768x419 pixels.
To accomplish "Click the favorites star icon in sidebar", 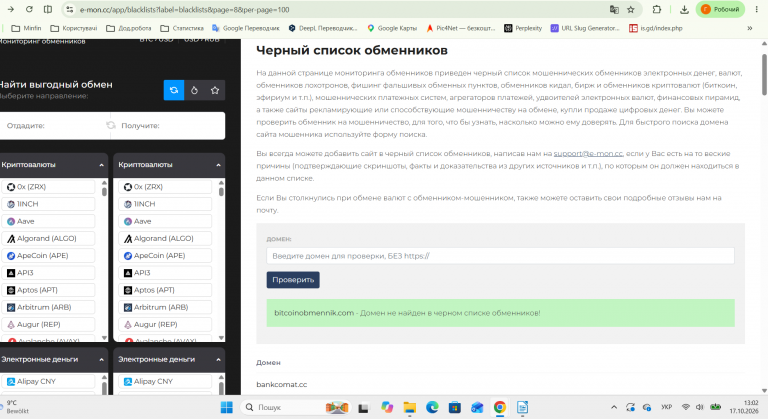I will tap(215, 90).
